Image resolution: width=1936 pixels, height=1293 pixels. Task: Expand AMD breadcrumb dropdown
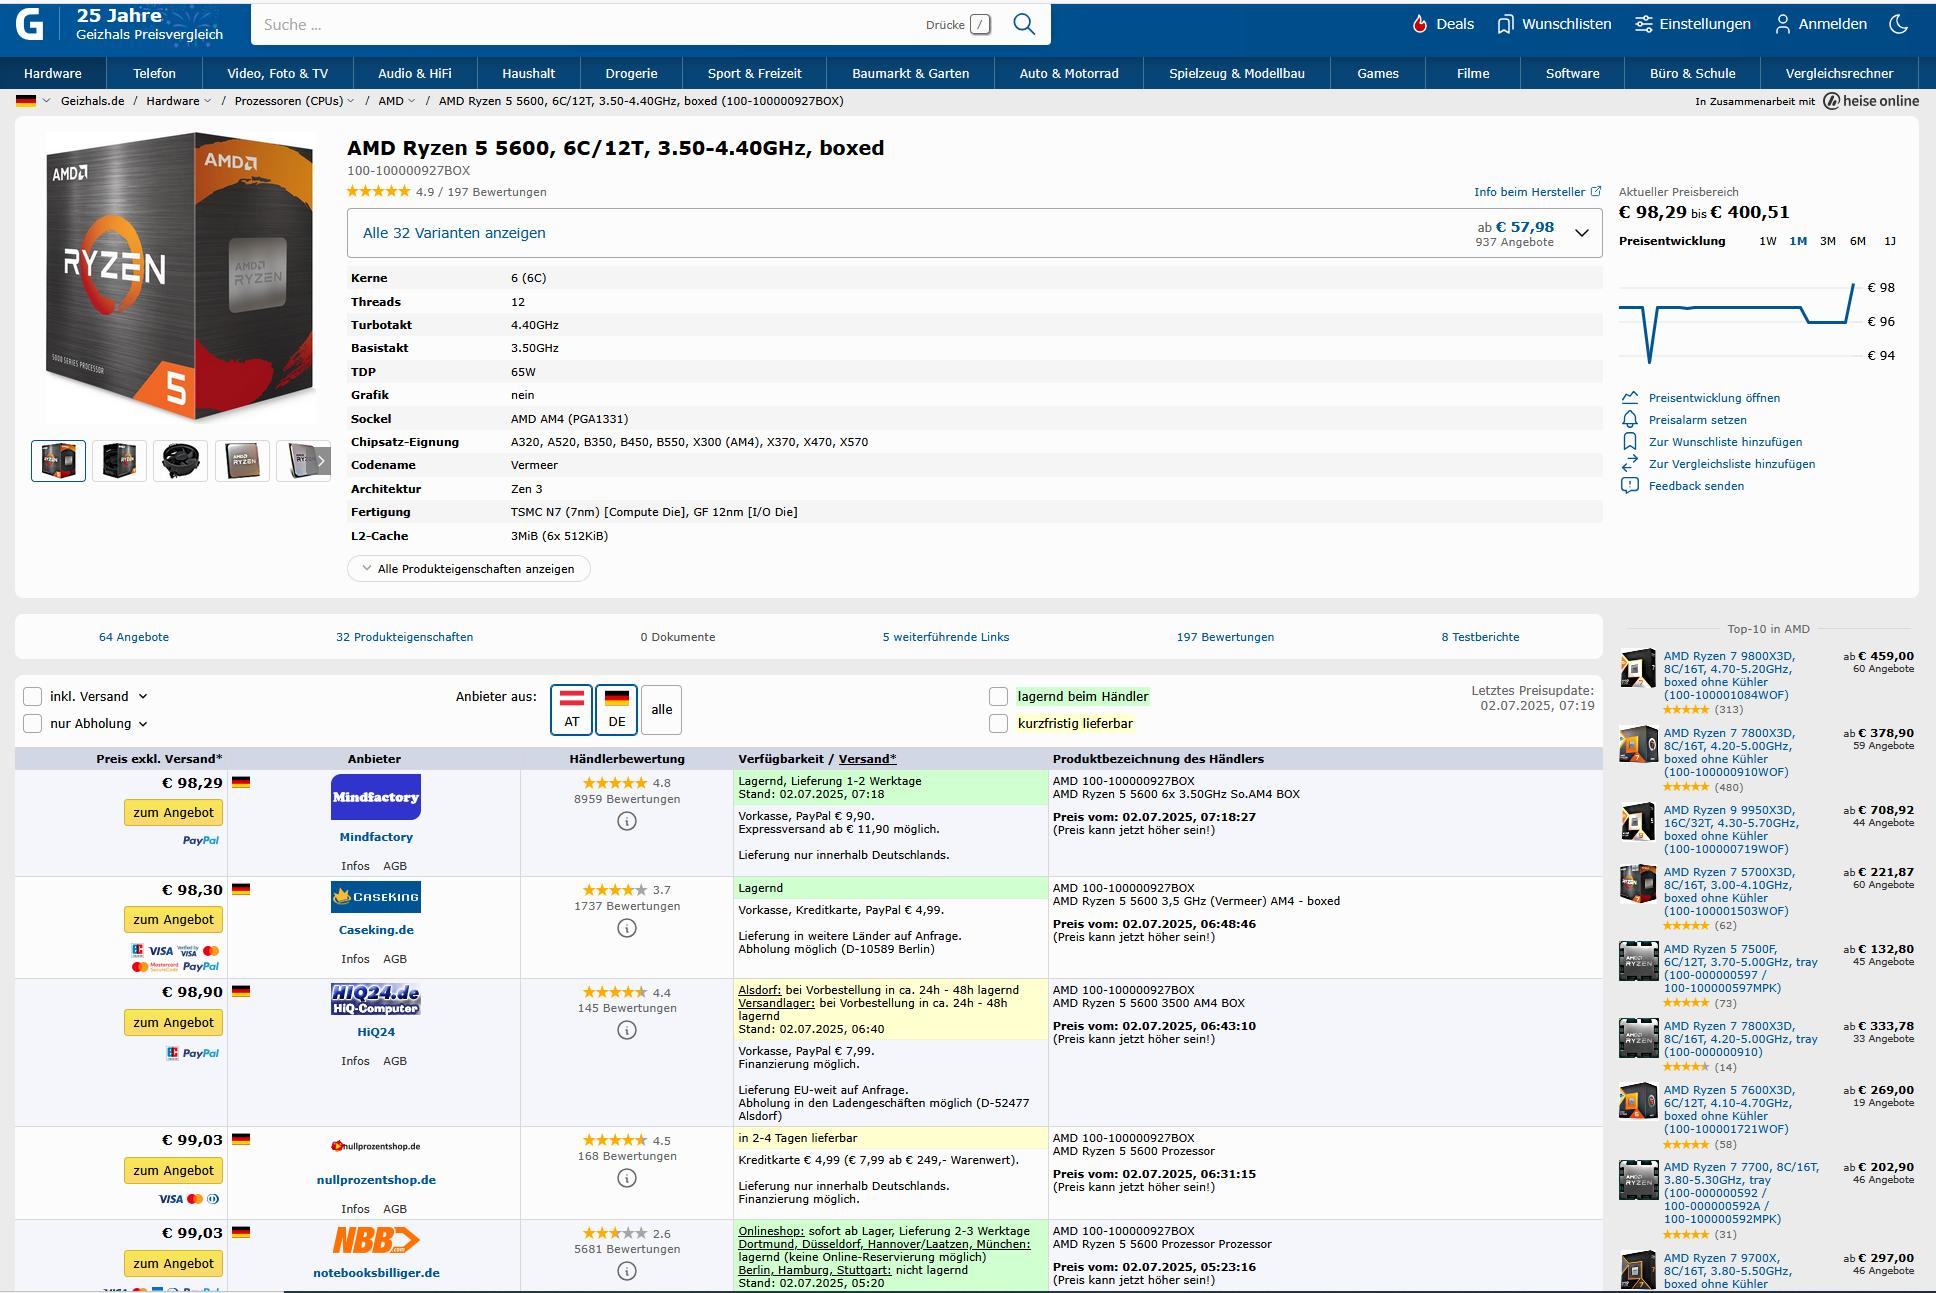pos(412,101)
